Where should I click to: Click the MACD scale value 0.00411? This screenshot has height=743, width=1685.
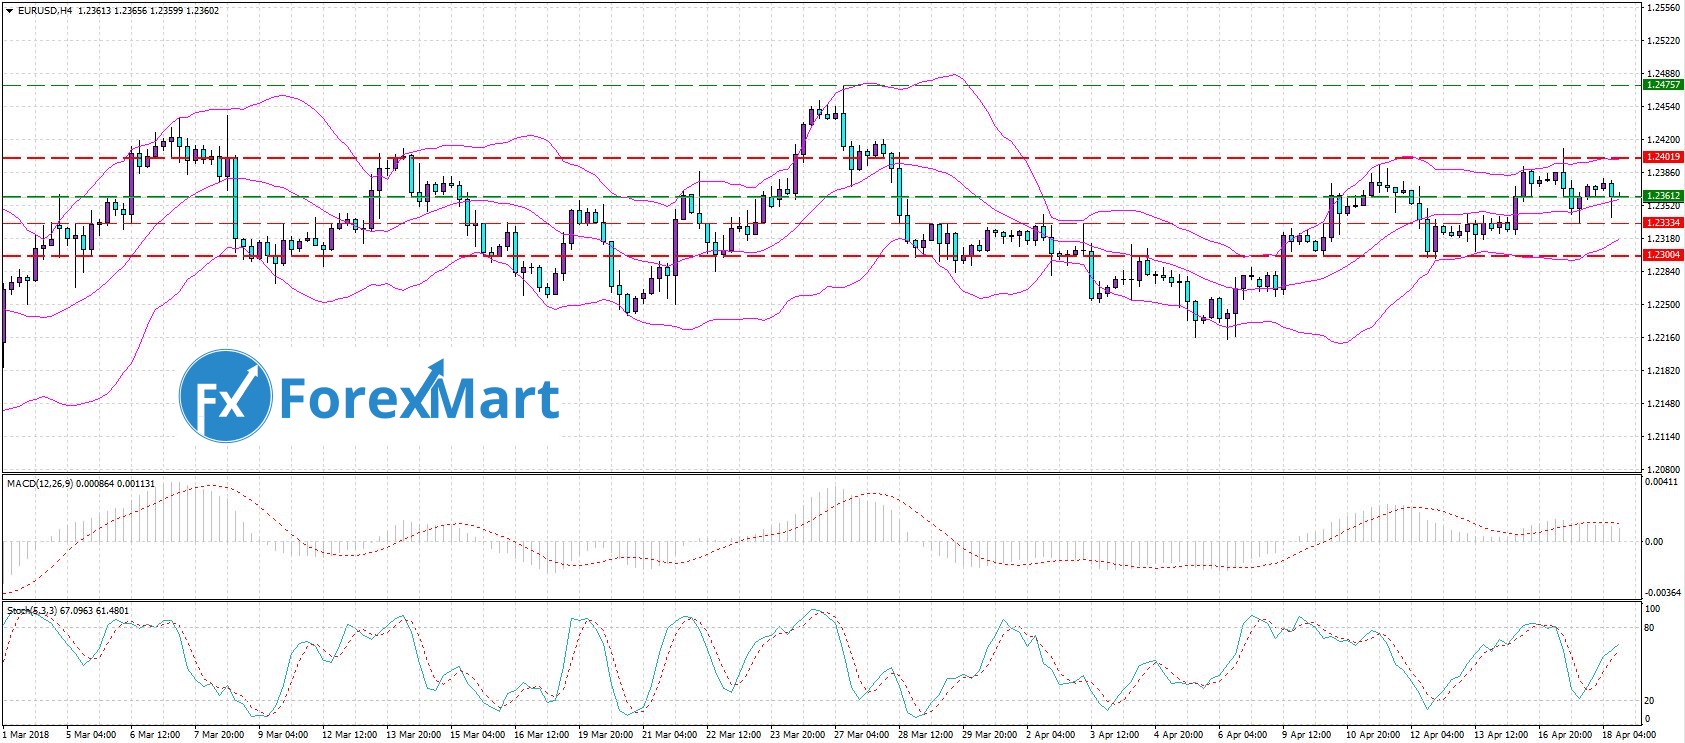click(x=1660, y=482)
